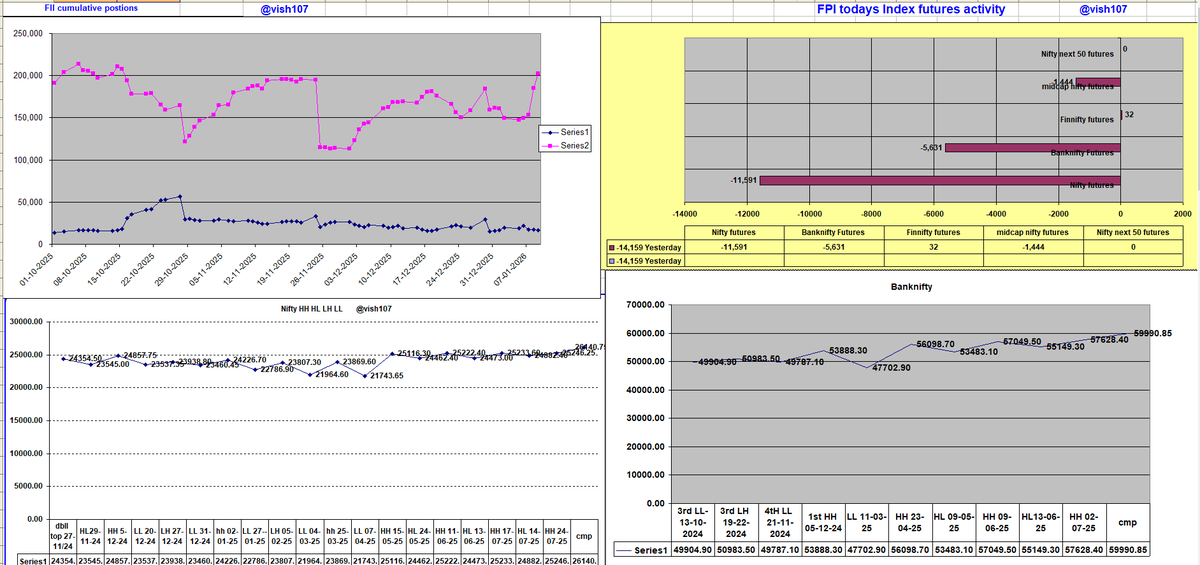This screenshot has height=565, width=1200.
Task: Click Series1 legend entry in FII chart
Action: click(x=564, y=132)
